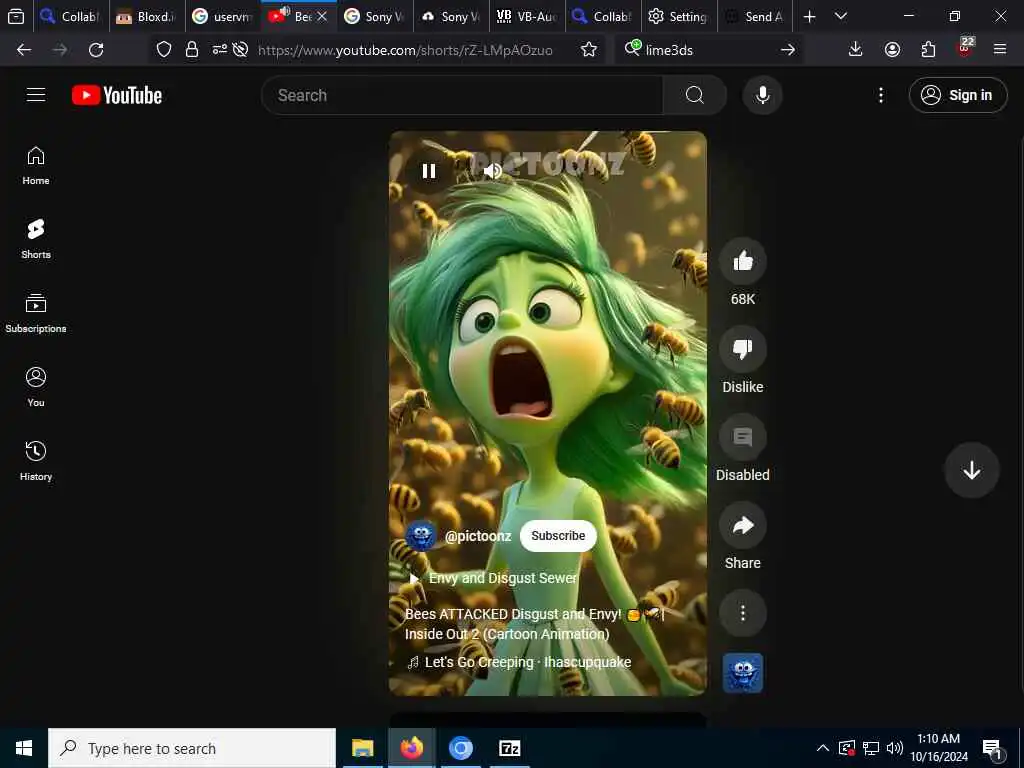Screen dimensions: 1024x768
Task: Bookmark this page with the star icon
Action: click(588, 50)
